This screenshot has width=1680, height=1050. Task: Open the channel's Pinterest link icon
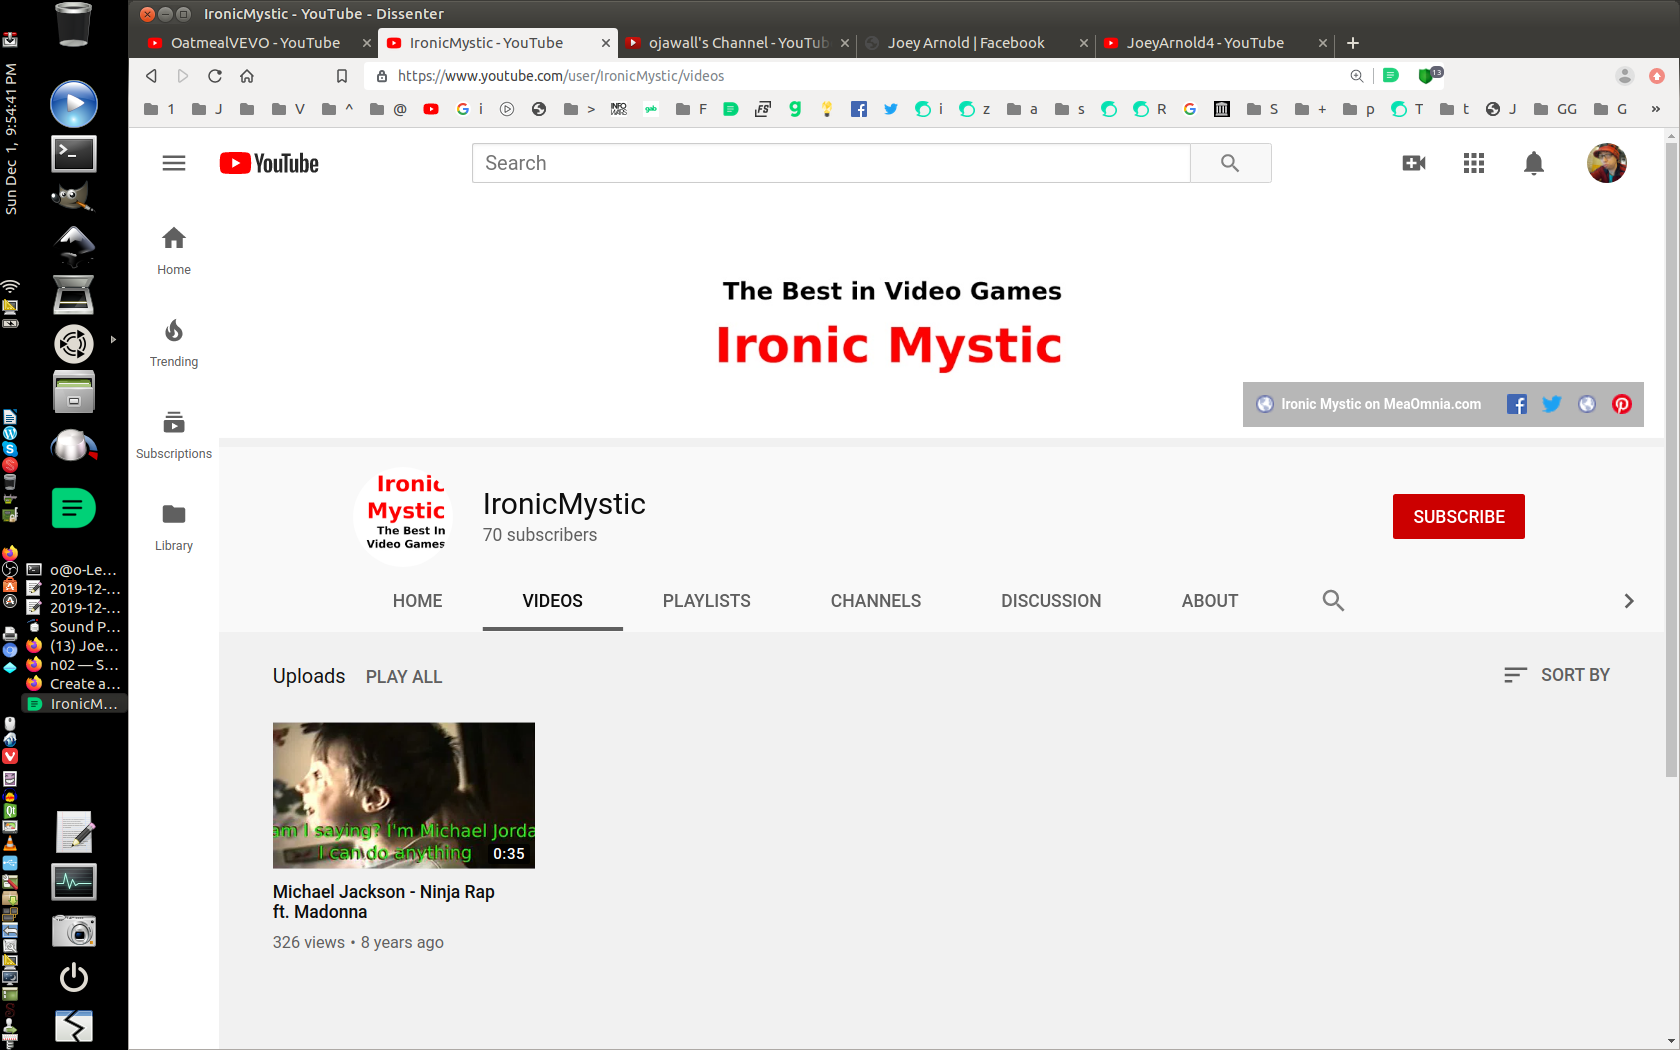1622,404
